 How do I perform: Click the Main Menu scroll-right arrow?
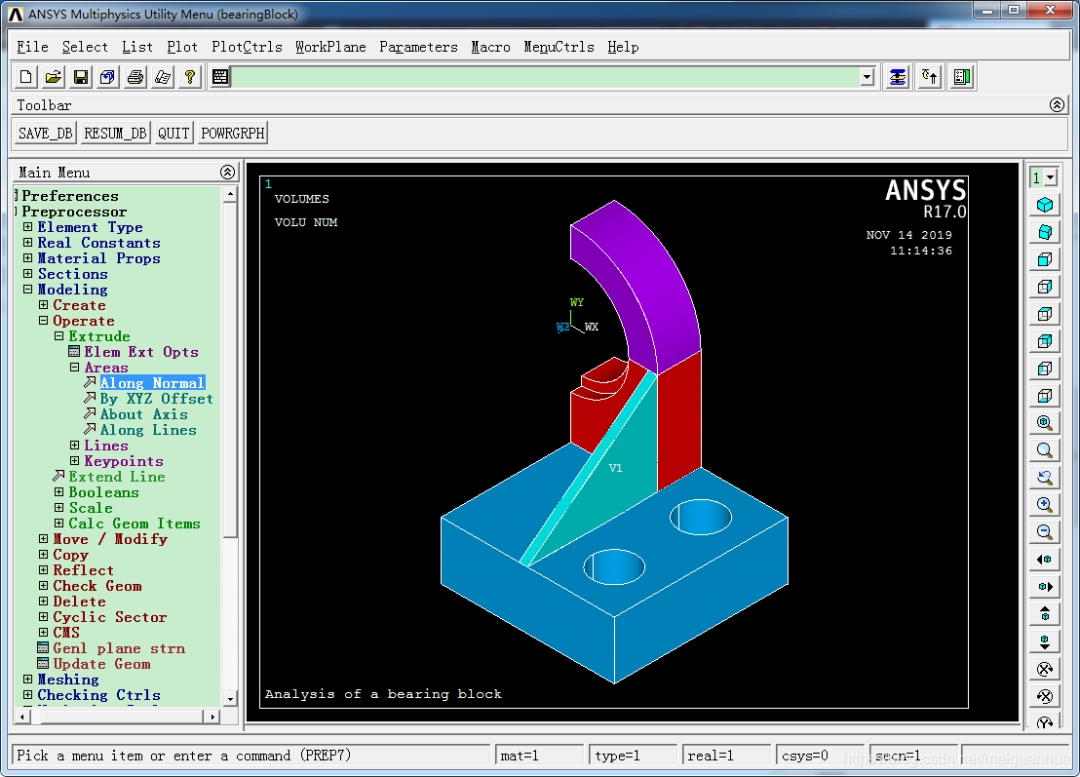point(212,717)
